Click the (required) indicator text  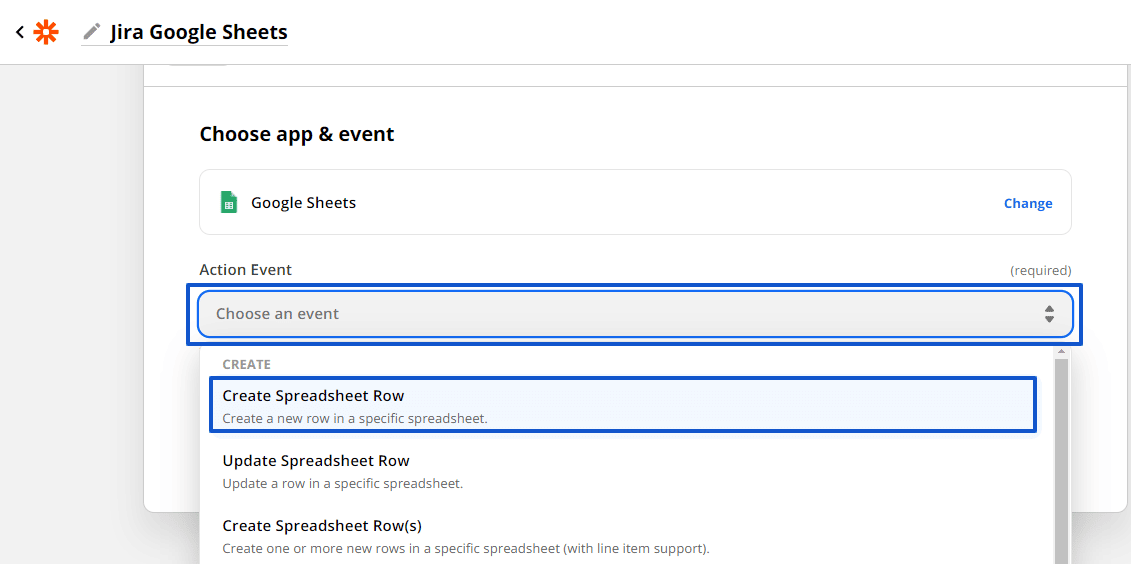pos(1041,270)
